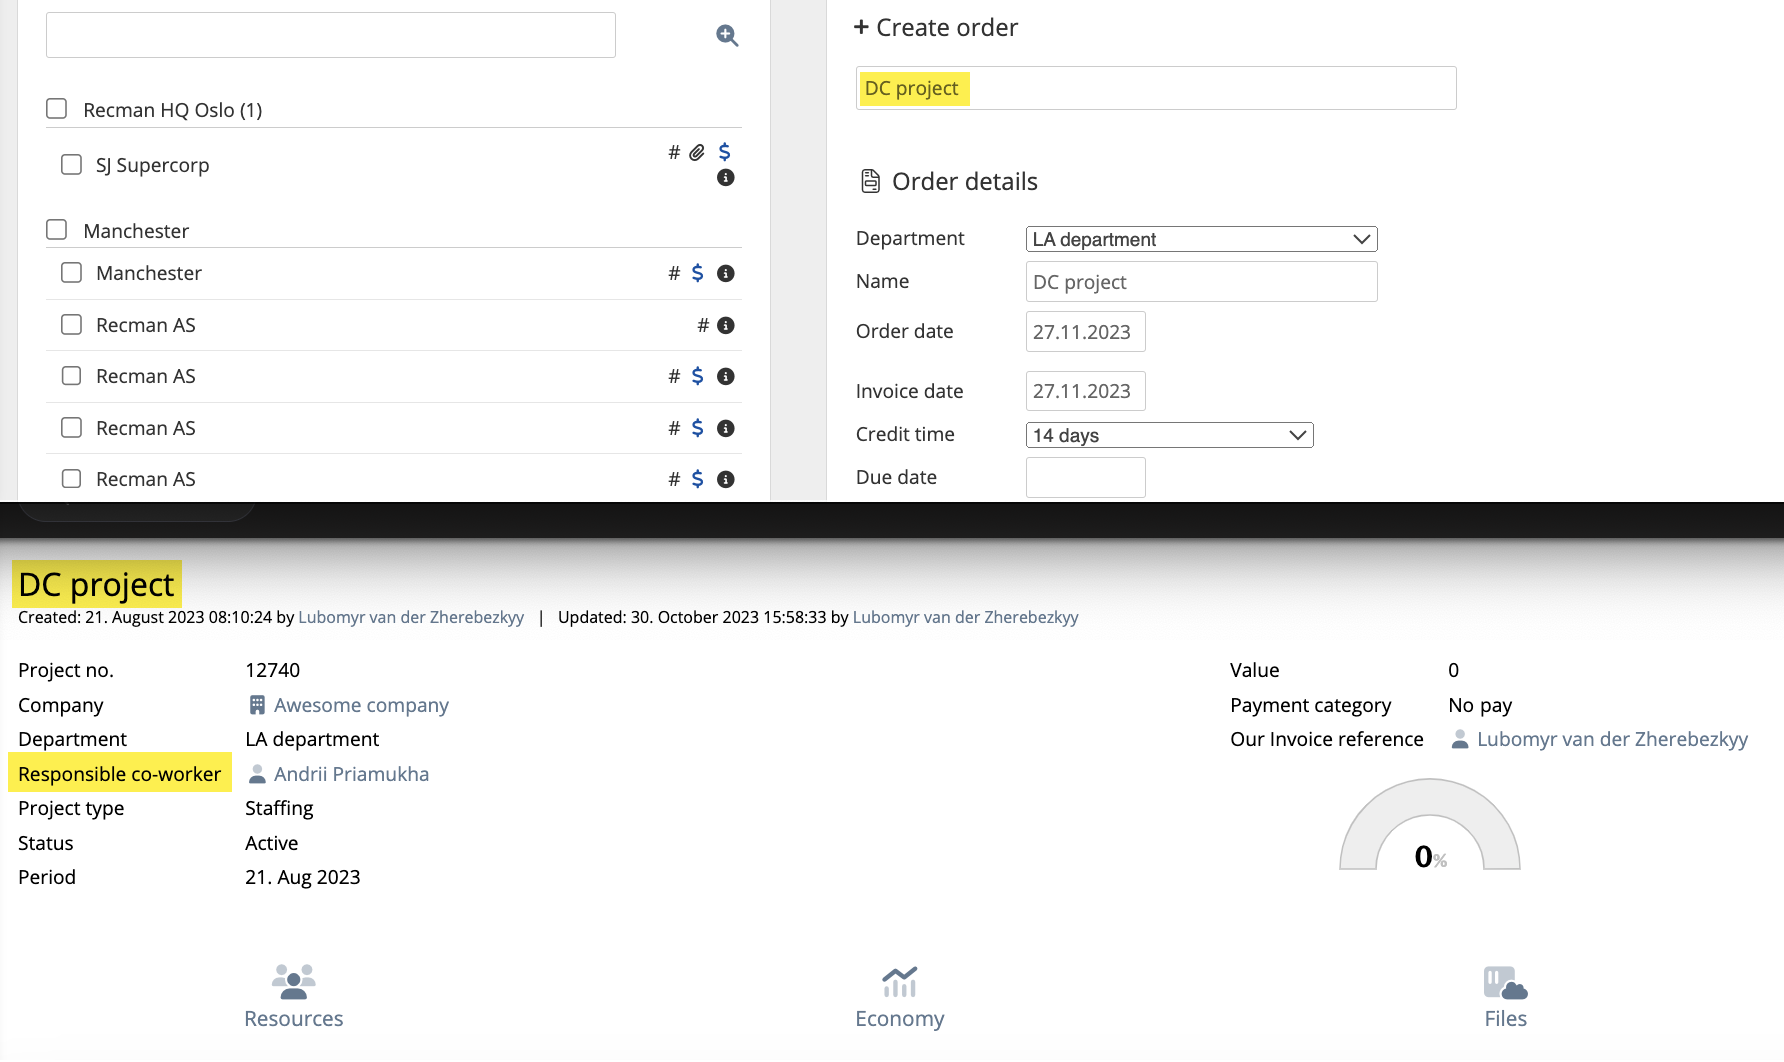Click the building icon next to Awesome company
1784x1062 pixels.
[257, 705]
